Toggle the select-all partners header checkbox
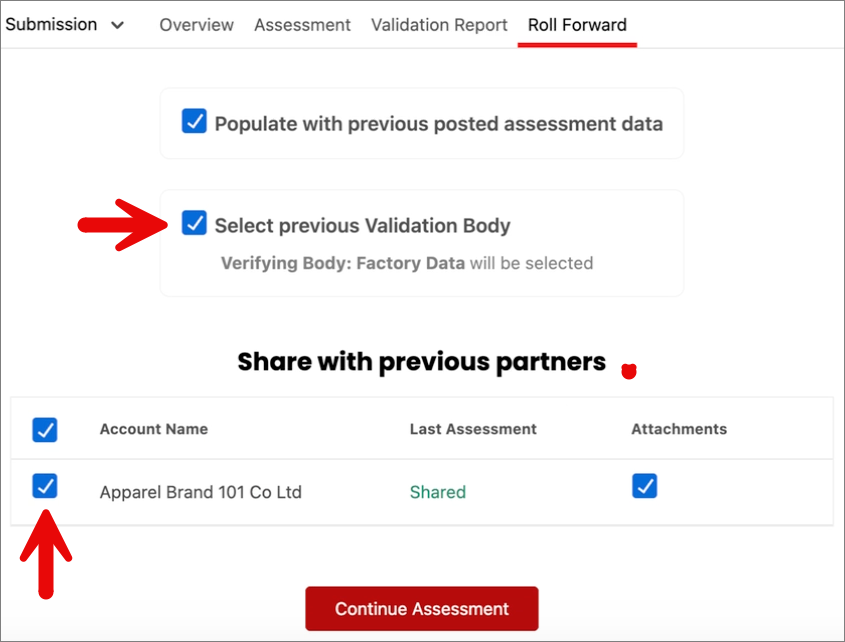 pyautogui.click(x=45, y=430)
